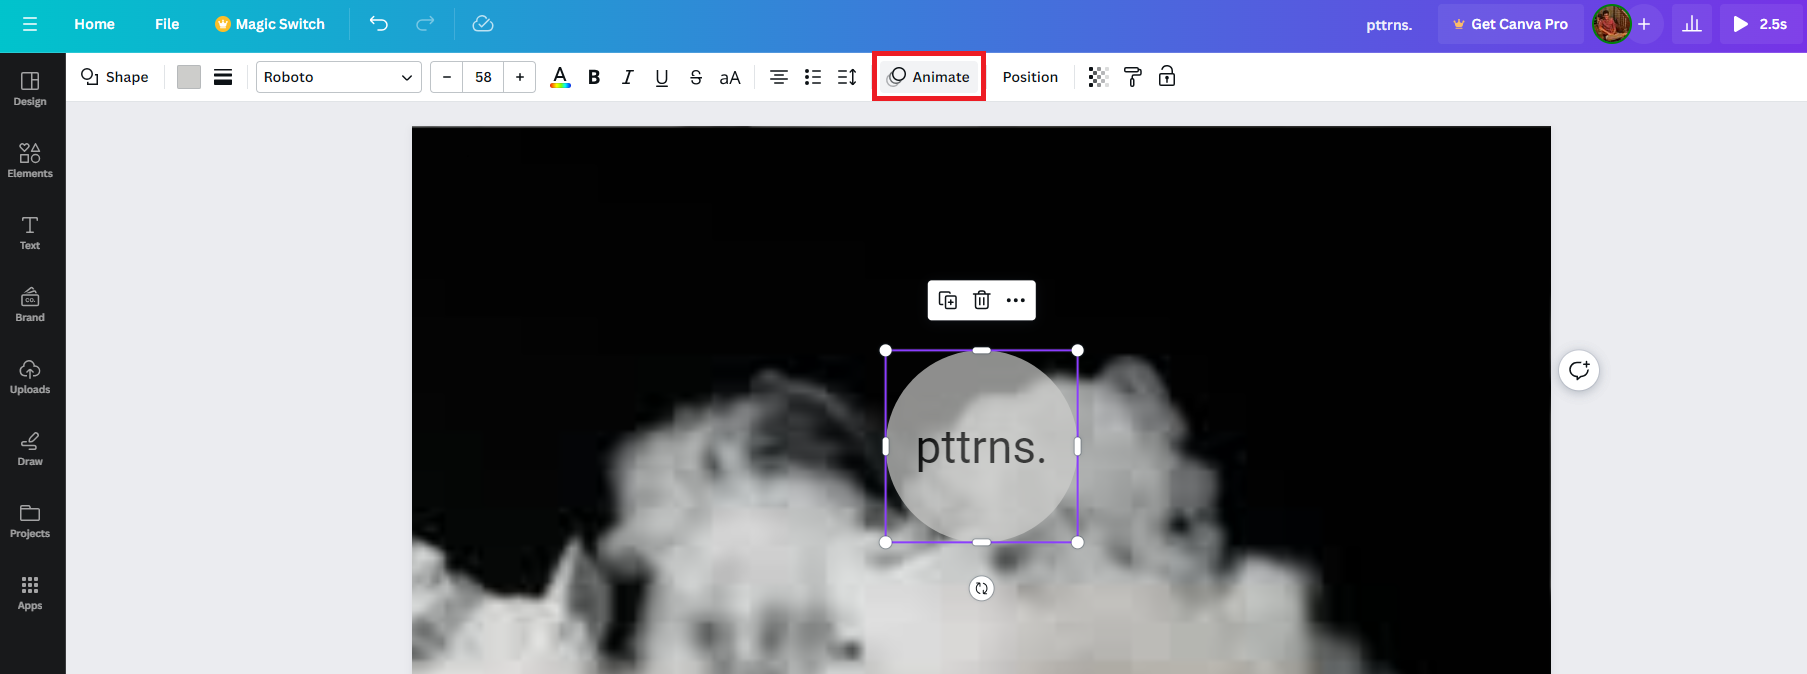Open the hamburger main menu

coord(30,24)
